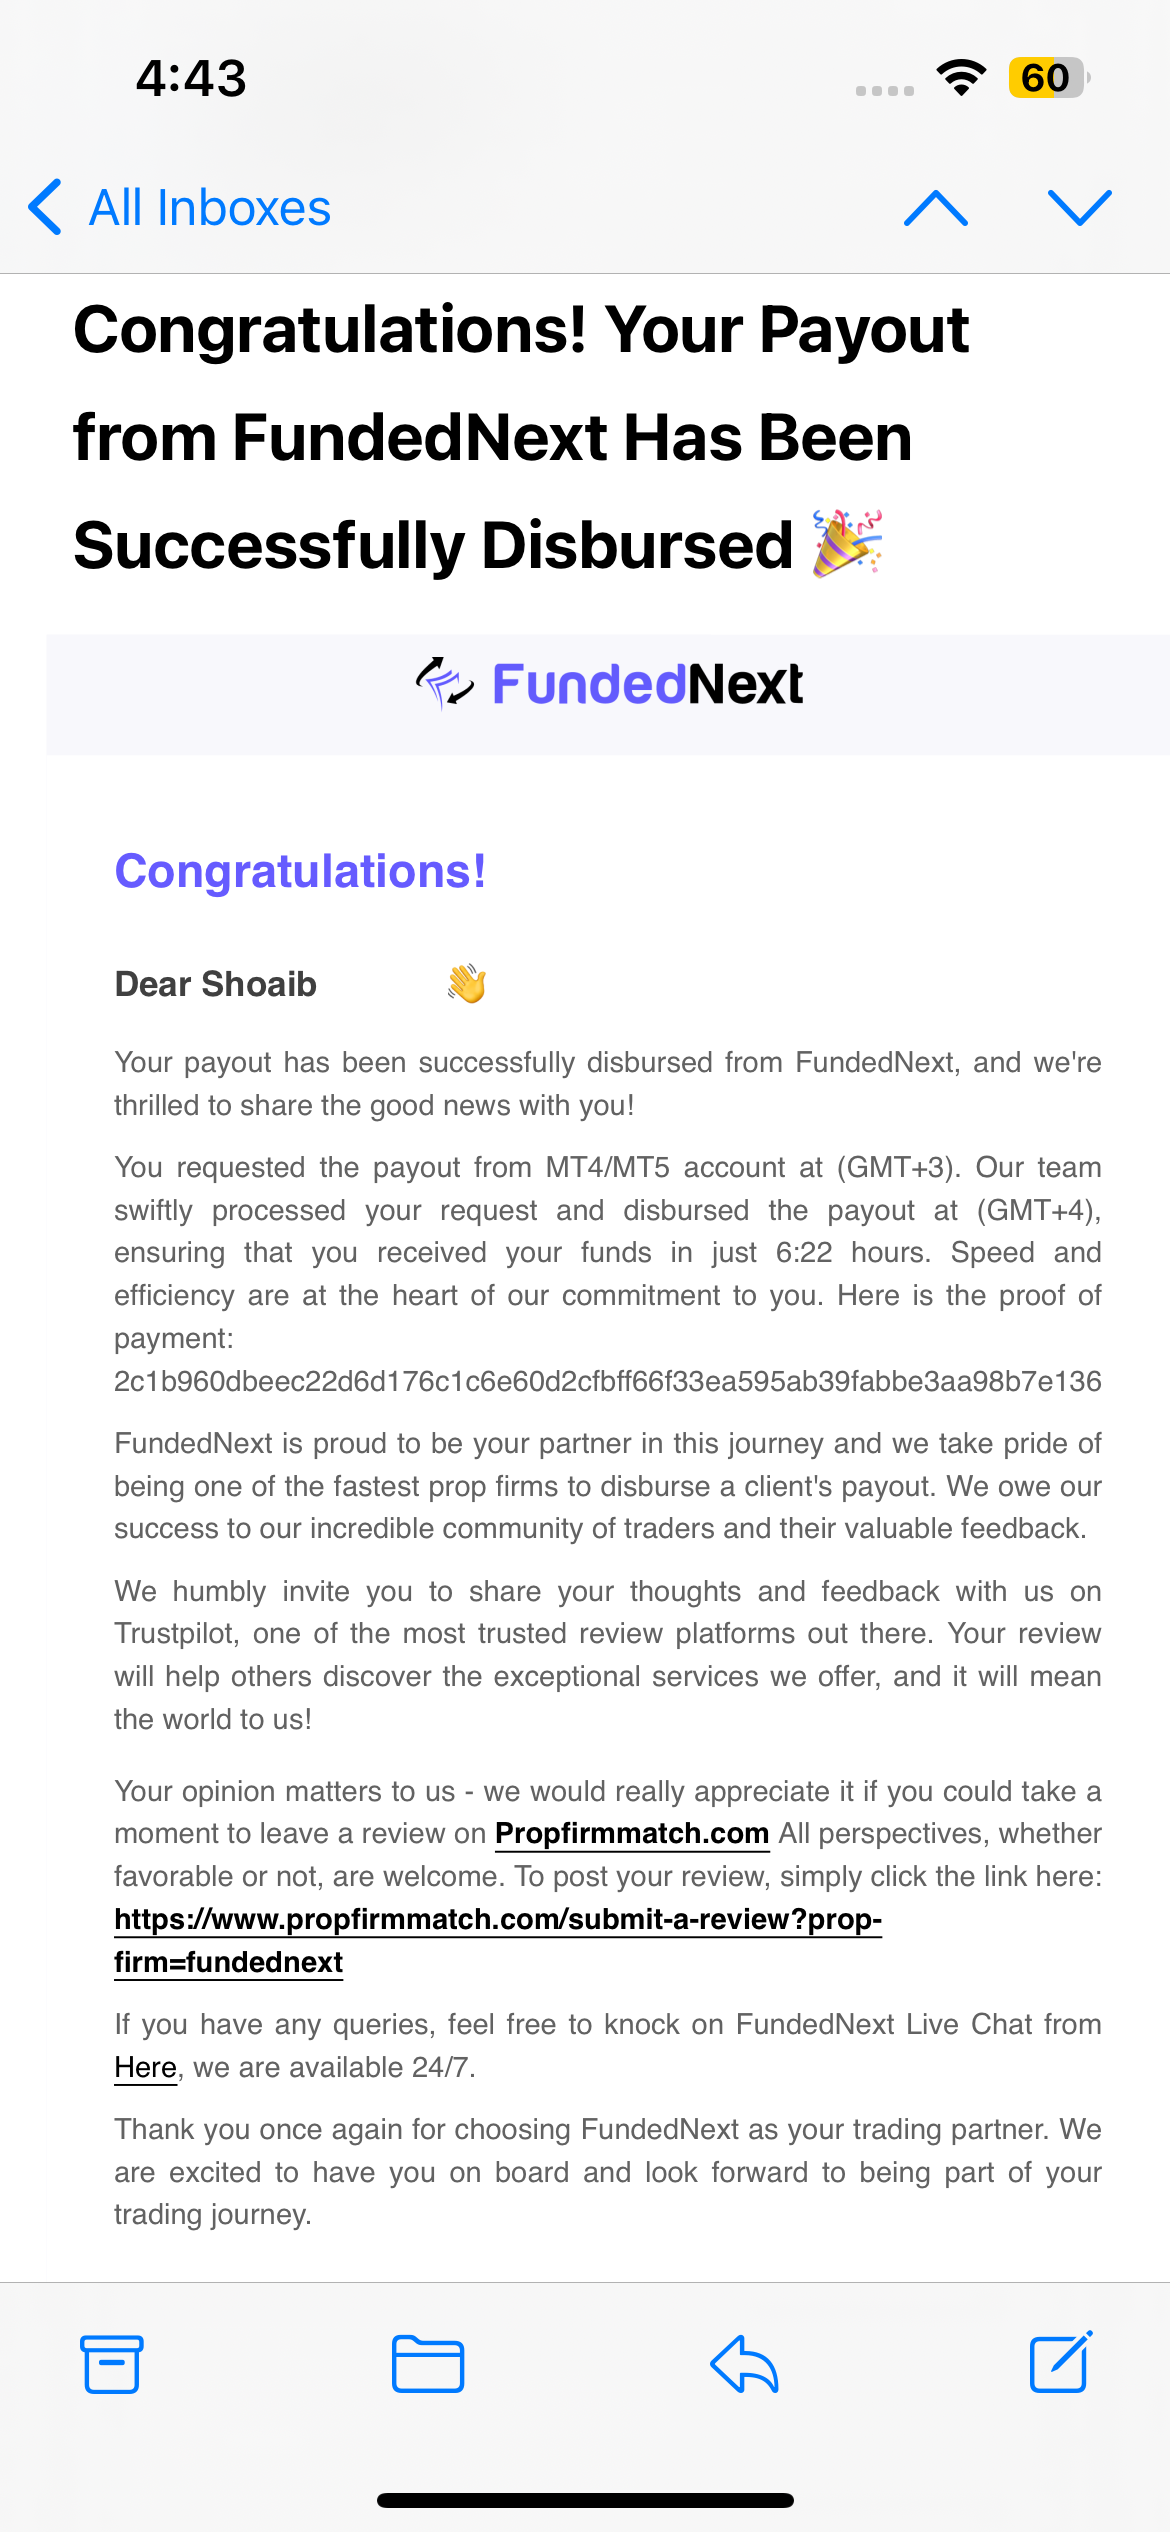Viewport: 1170px width, 2532px height.
Task: Tap the waving hand emoji
Action: point(466,984)
